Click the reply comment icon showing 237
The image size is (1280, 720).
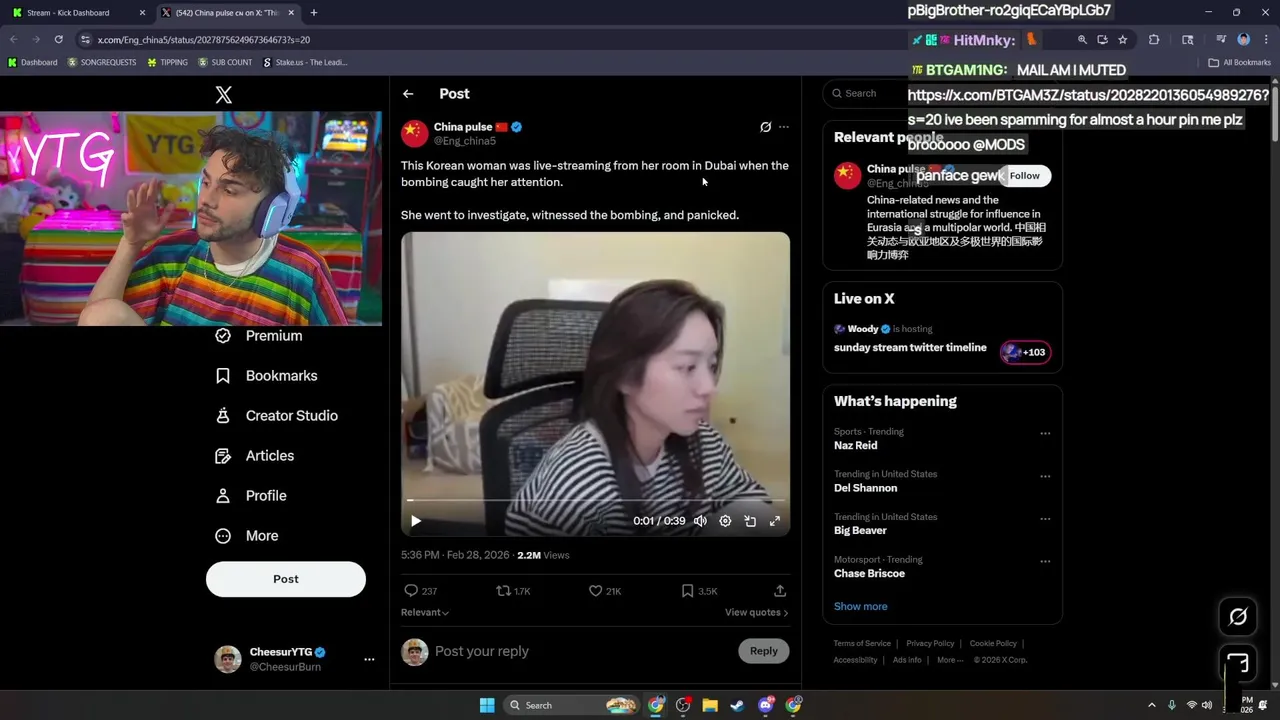pyautogui.click(x=420, y=591)
